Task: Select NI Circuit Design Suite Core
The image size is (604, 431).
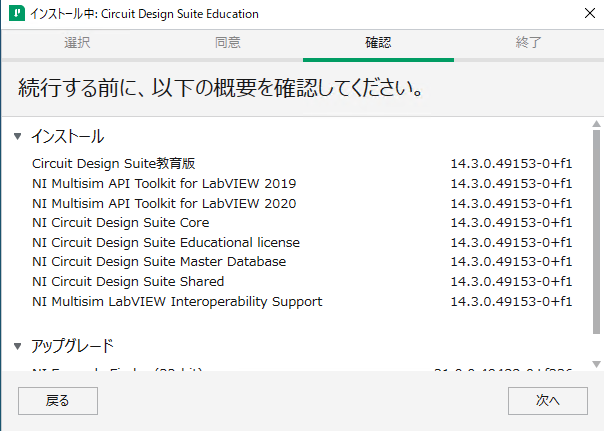Action: pyautogui.click(x=121, y=223)
